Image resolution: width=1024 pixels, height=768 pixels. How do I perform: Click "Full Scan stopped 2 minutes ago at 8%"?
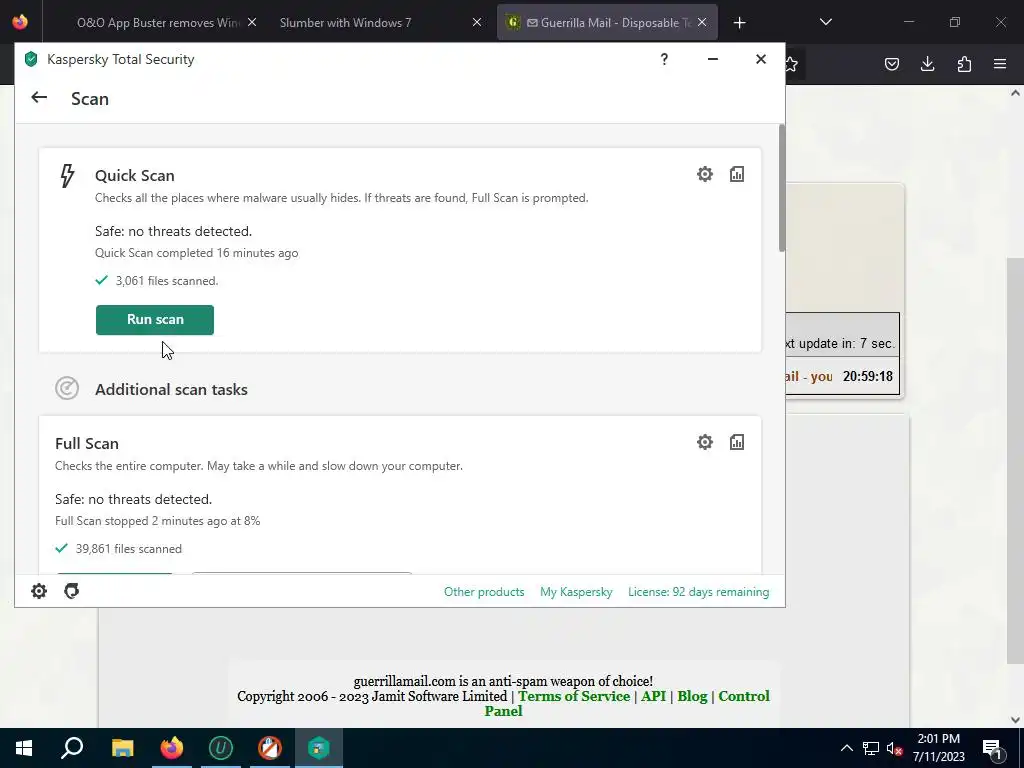[x=157, y=521]
